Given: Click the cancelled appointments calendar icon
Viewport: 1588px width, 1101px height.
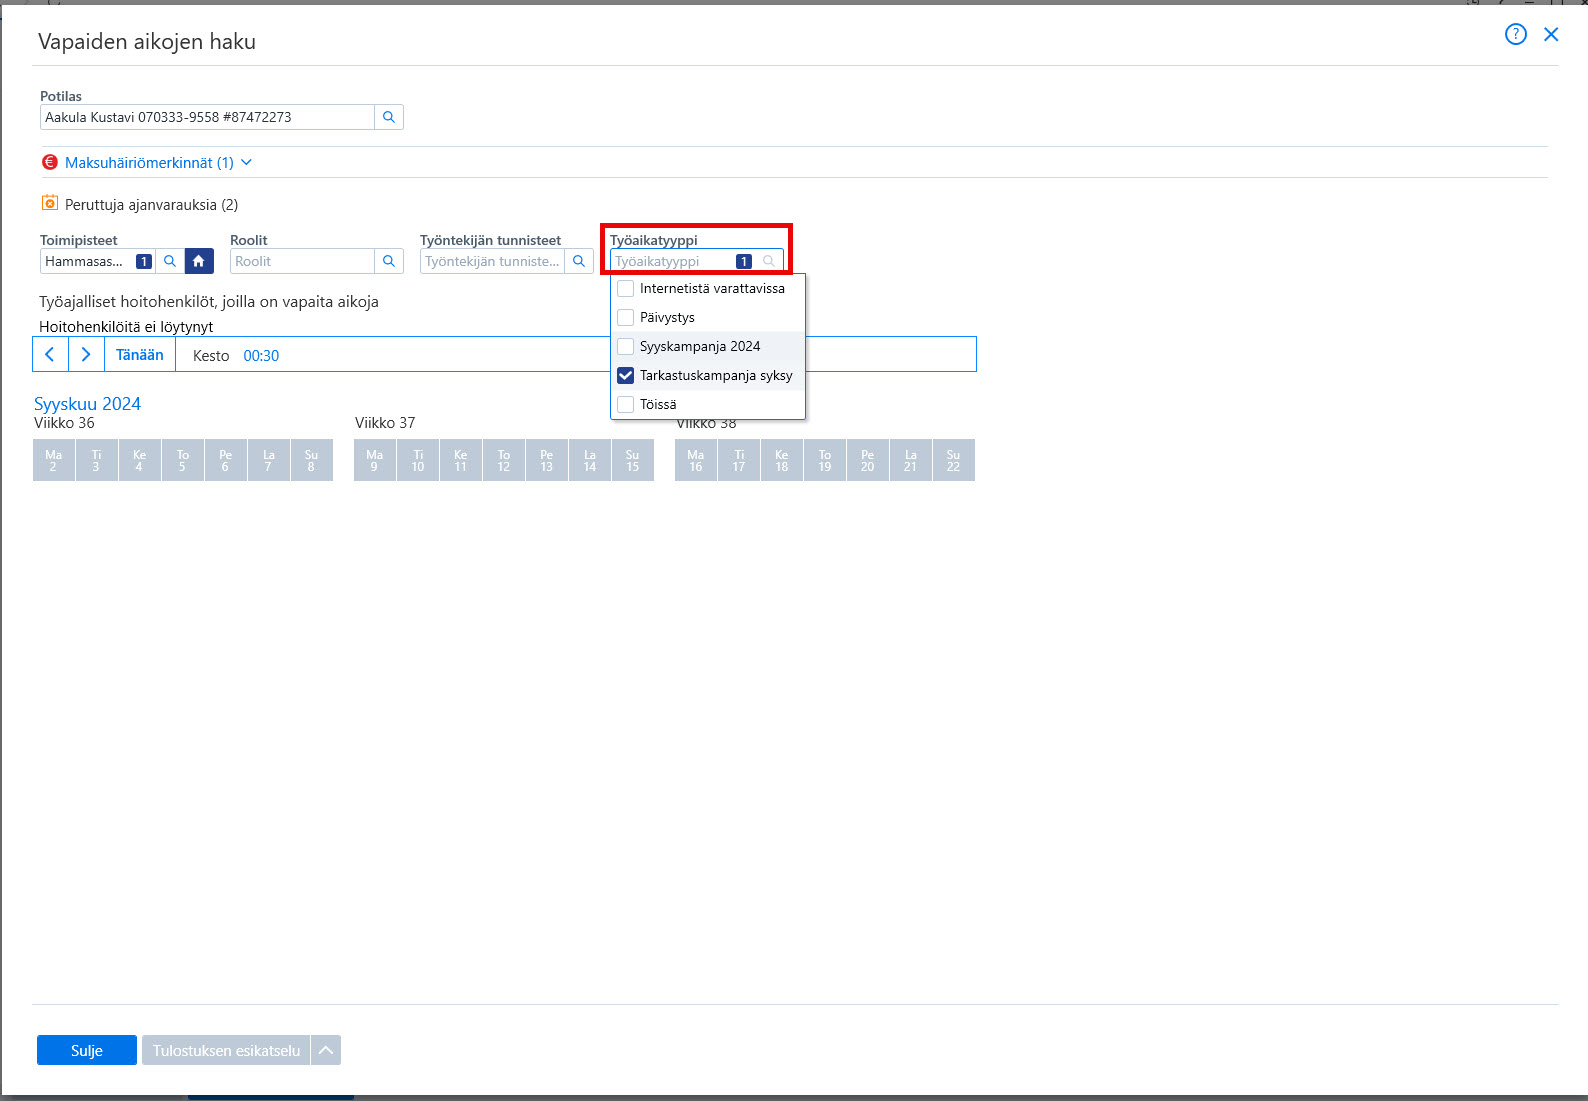Looking at the screenshot, I should coord(49,203).
